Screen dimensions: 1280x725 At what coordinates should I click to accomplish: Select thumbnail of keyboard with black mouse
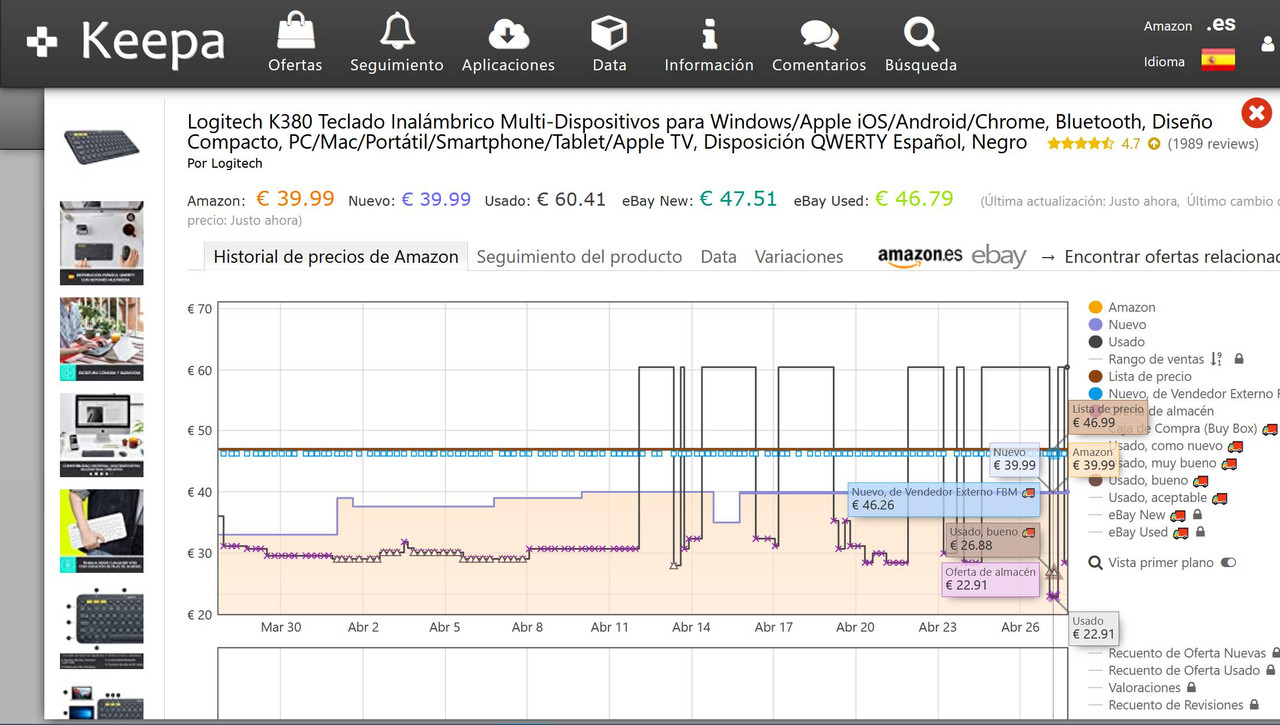tap(101, 243)
